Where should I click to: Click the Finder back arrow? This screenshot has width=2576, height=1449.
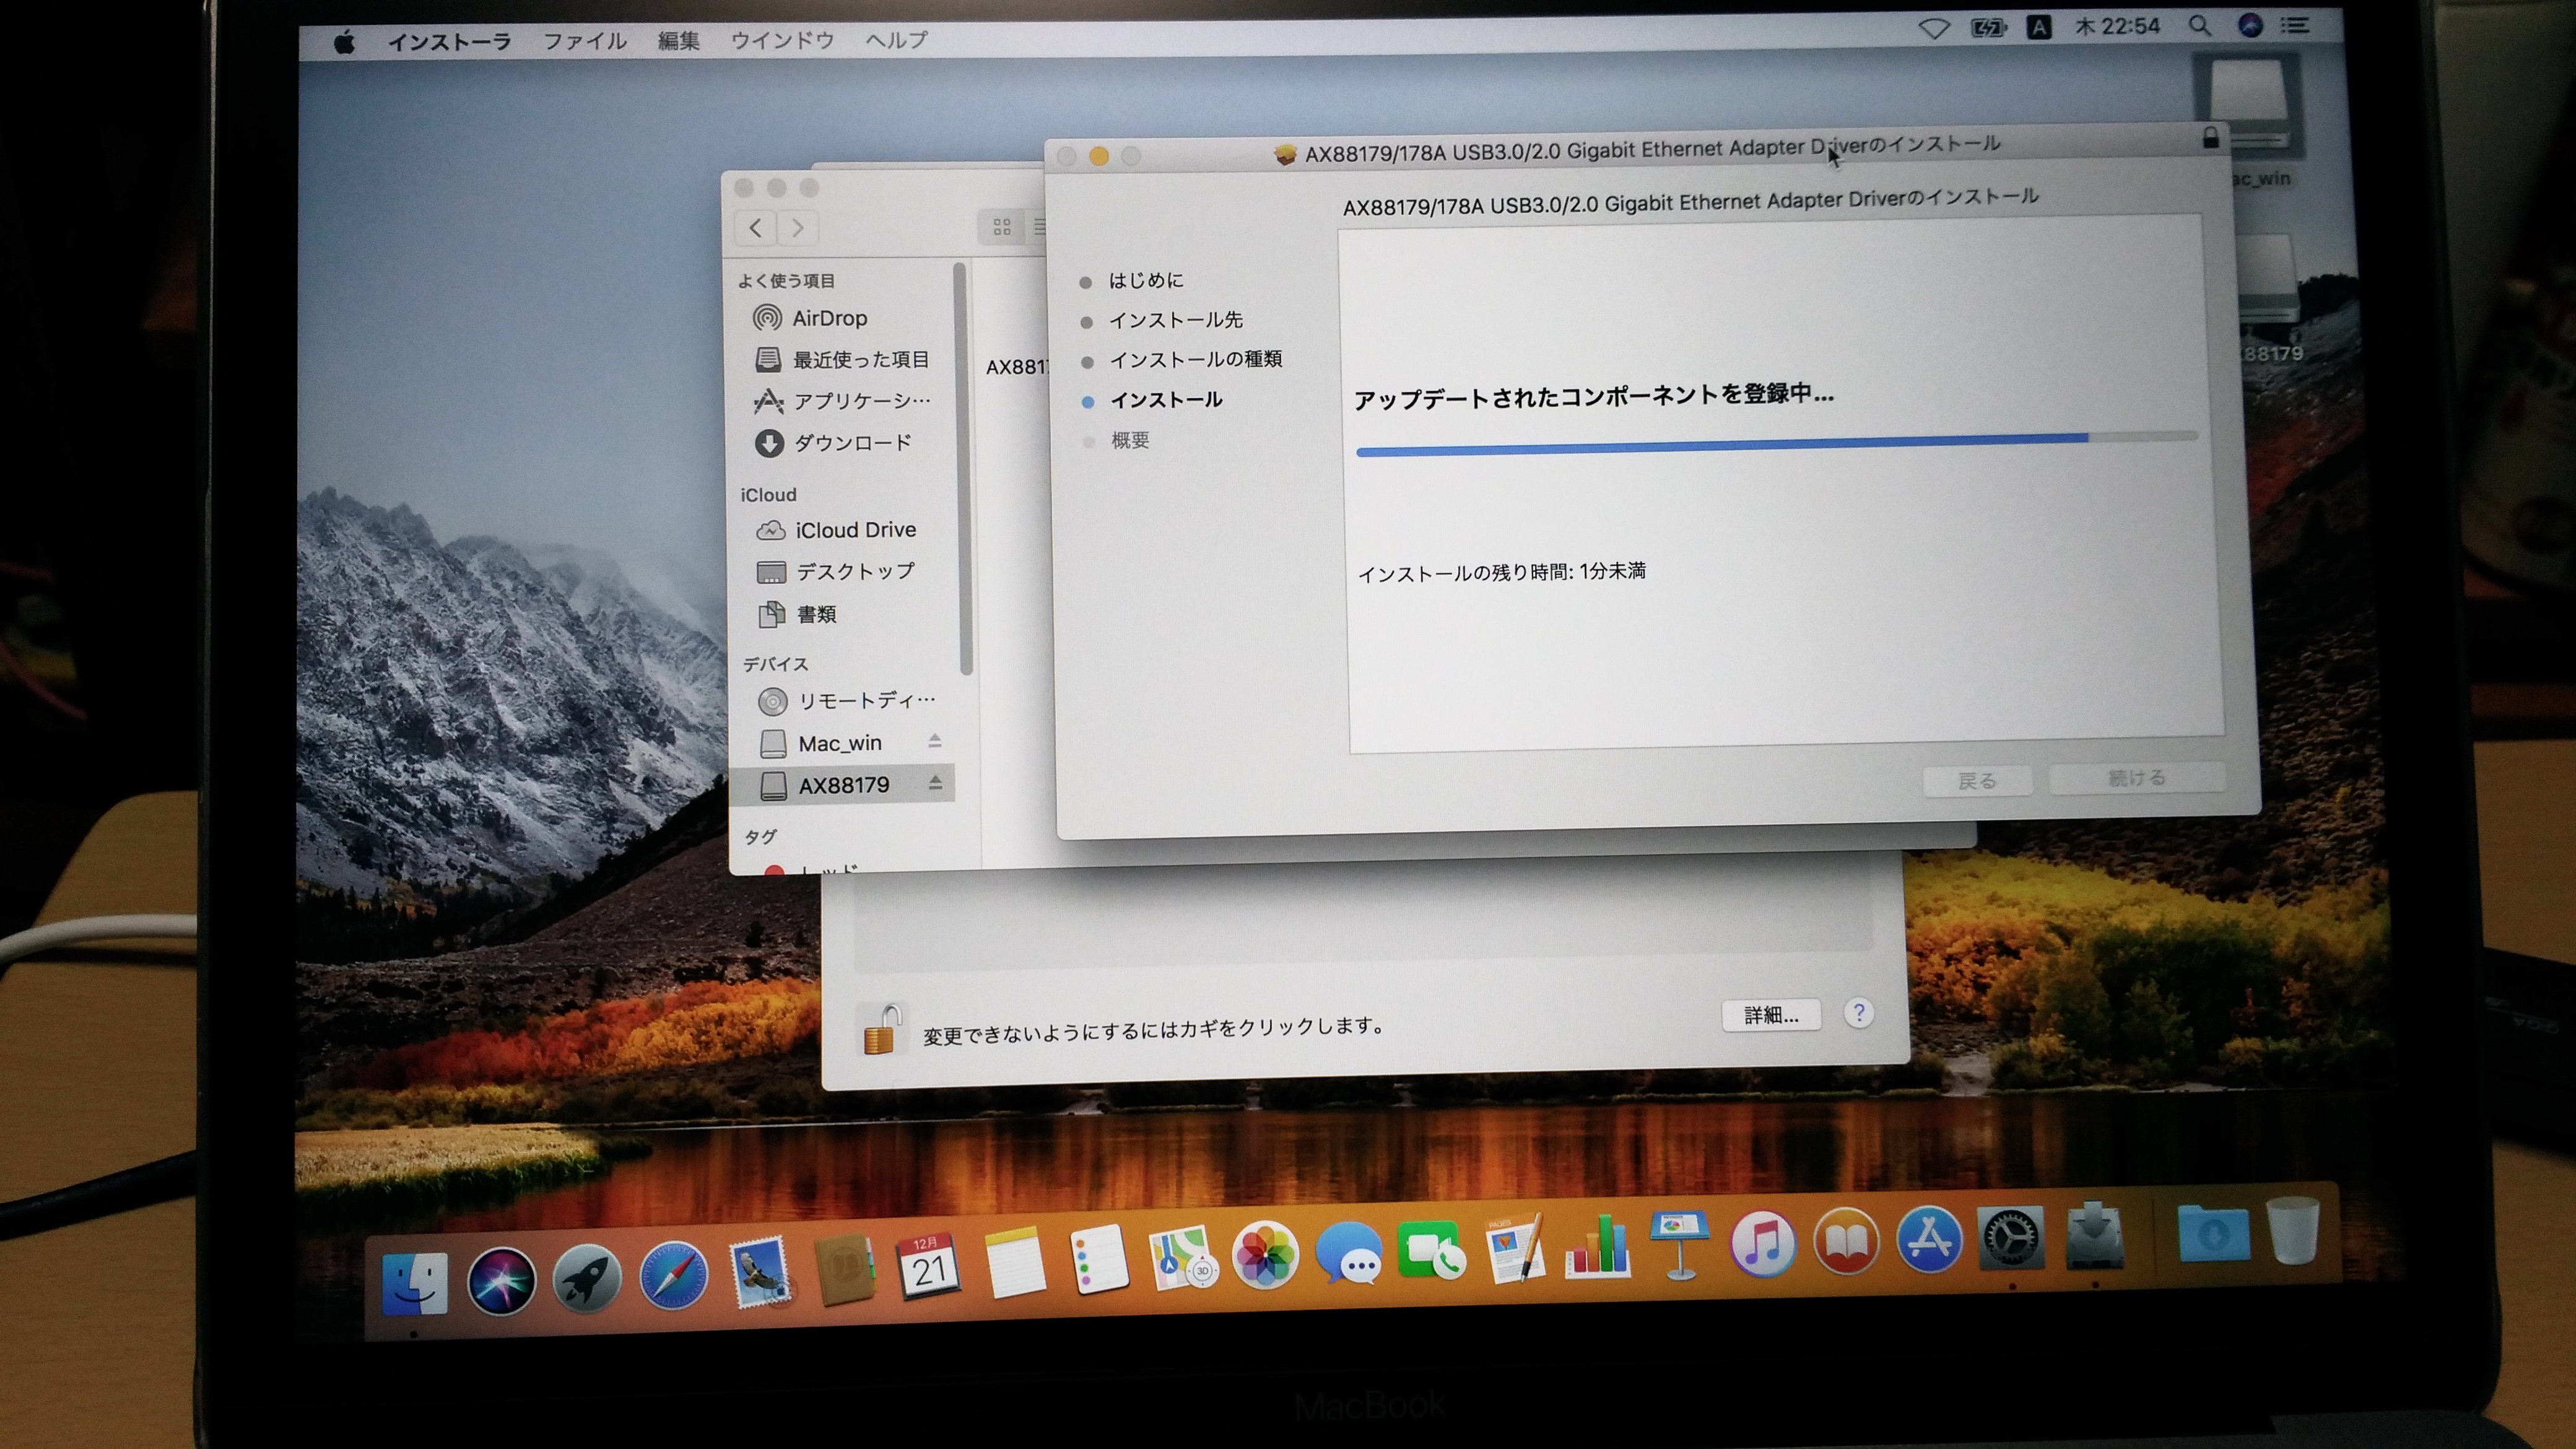[756, 228]
